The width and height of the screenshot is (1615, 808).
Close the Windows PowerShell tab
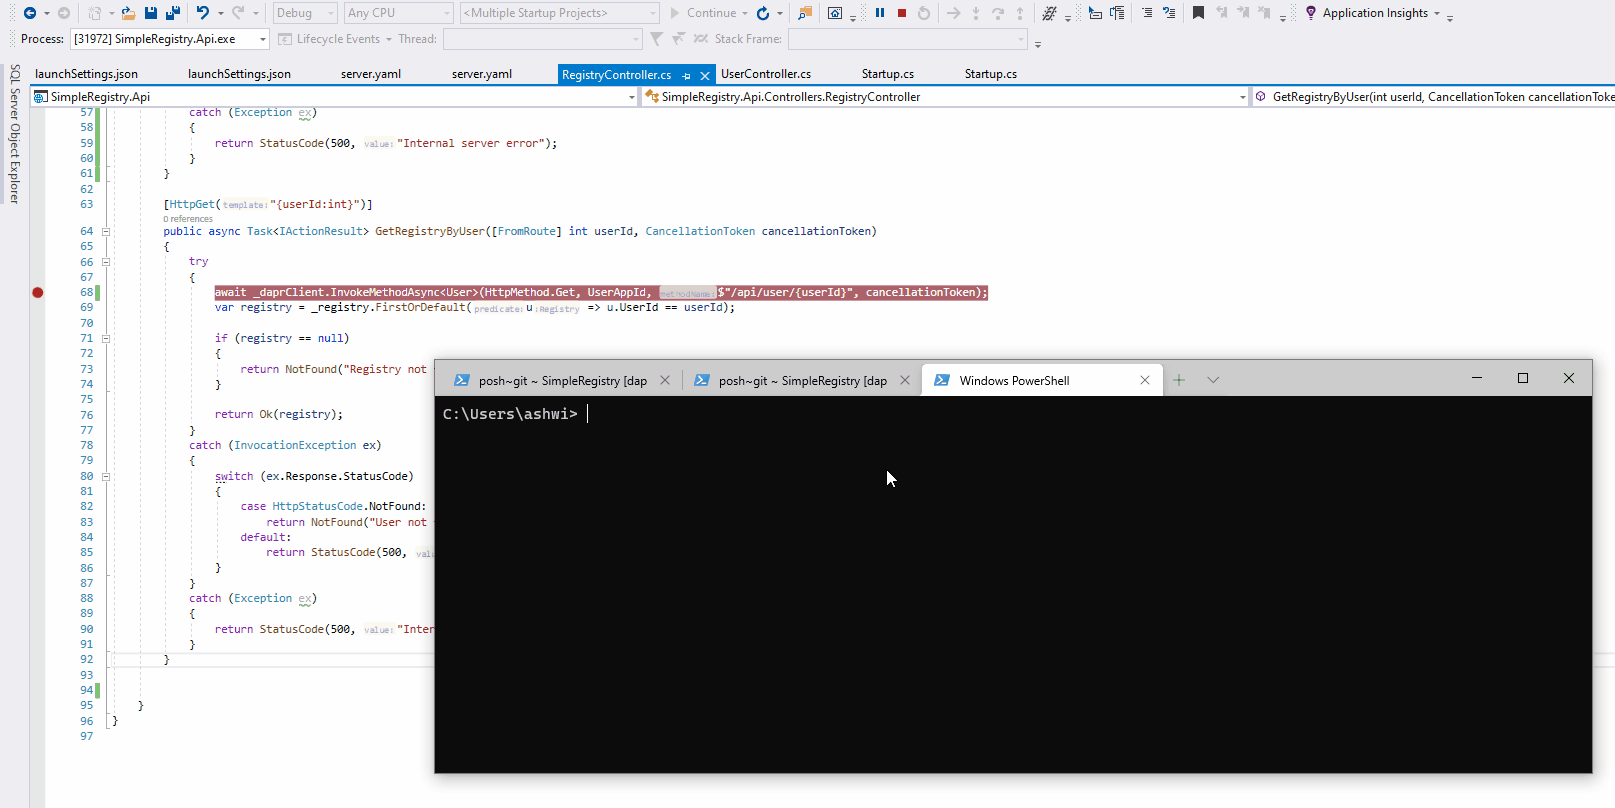click(1145, 380)
